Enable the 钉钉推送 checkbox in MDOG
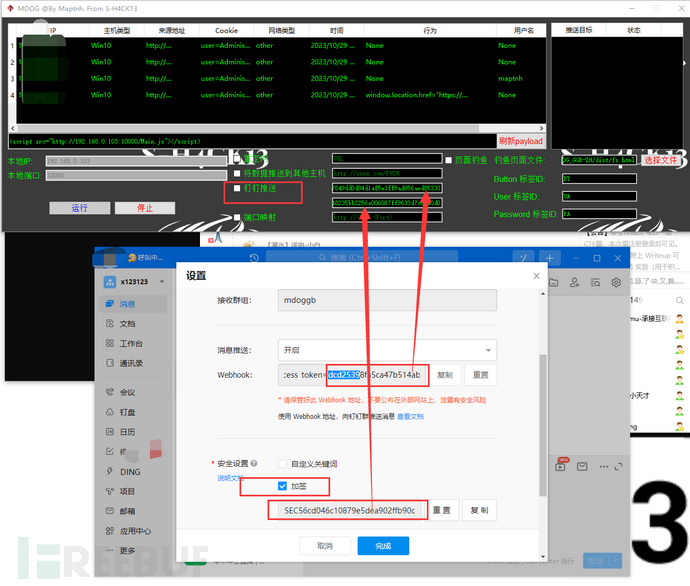 pos(237,188)
